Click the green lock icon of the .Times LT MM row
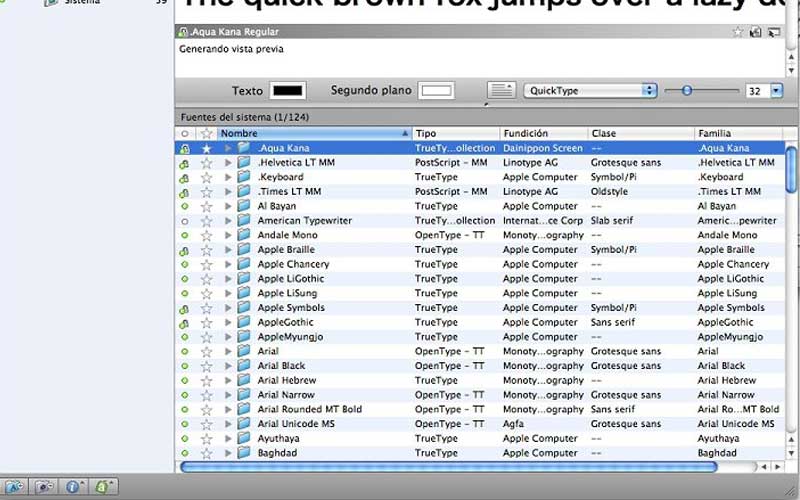 tap(184, 192)
